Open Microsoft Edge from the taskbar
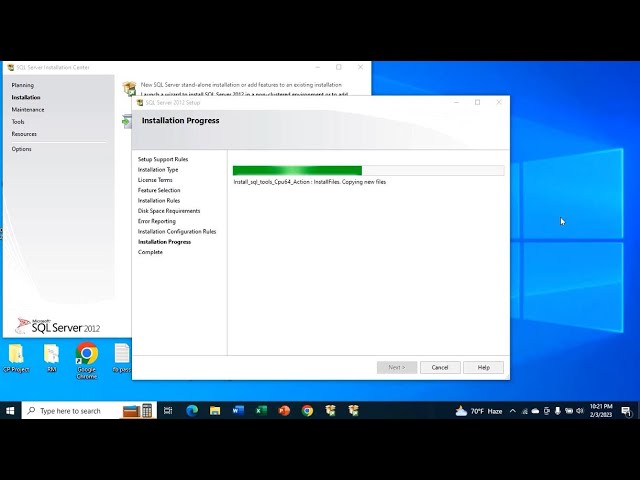The height and width of the screenshot is (480, 640). pyautogui.click(x=192, y=411)
